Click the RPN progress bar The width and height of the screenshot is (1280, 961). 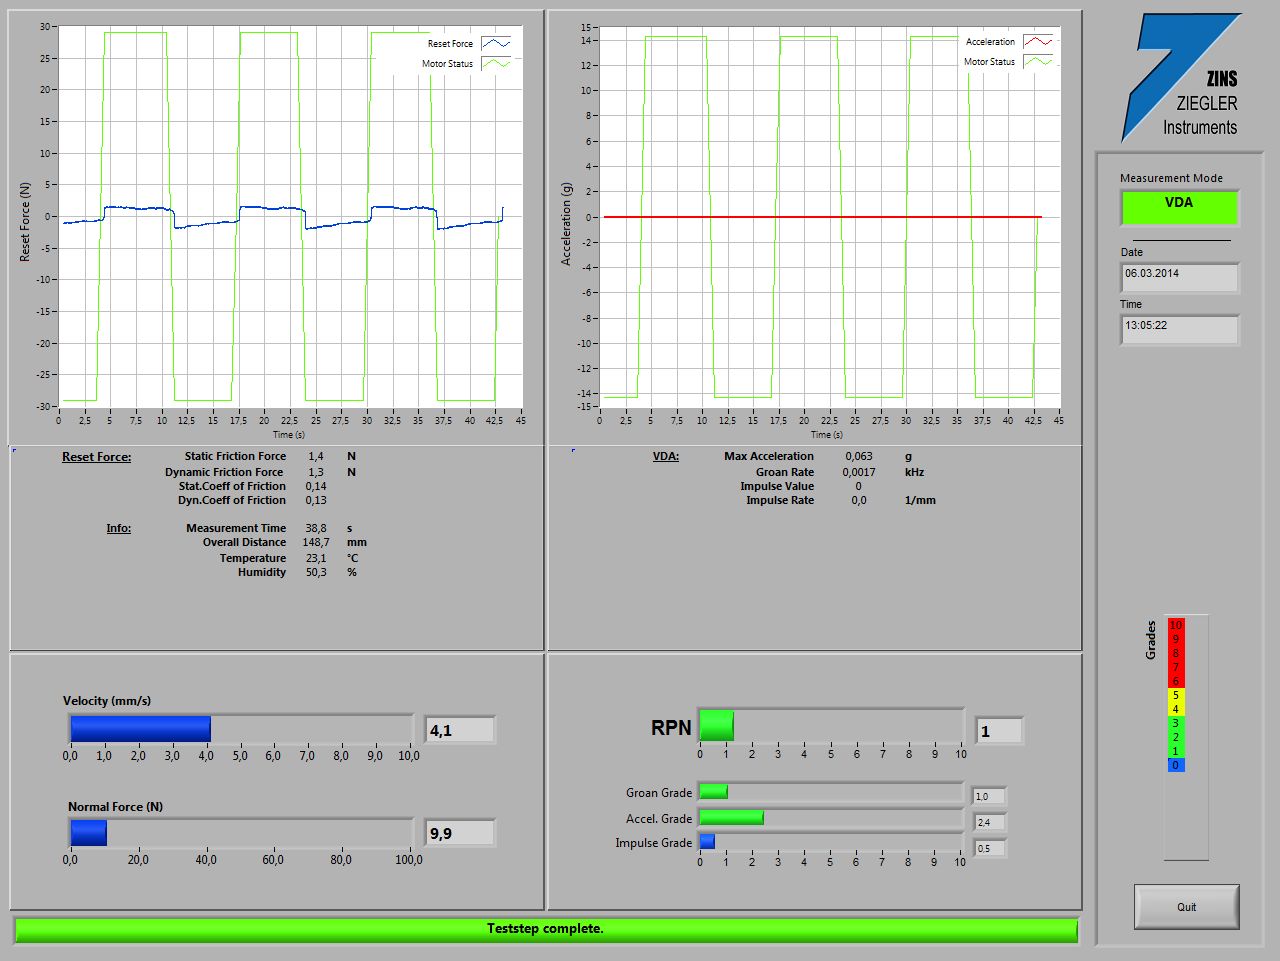830,726
